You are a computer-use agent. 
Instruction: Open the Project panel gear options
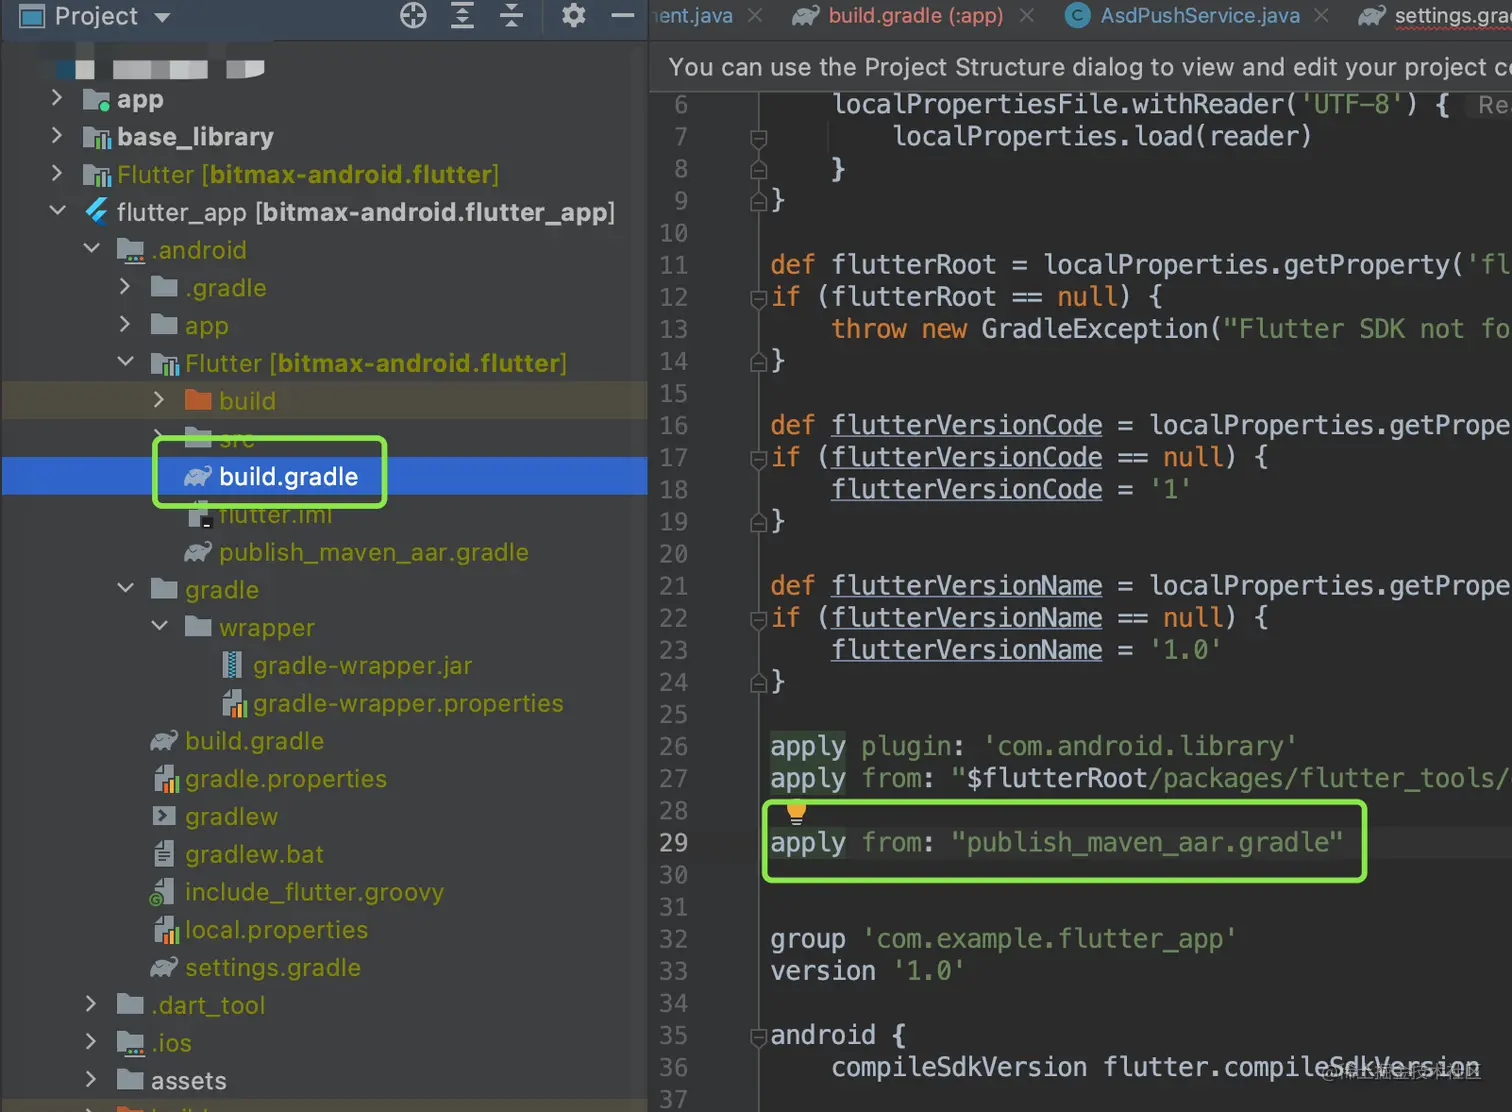[574, 15]
